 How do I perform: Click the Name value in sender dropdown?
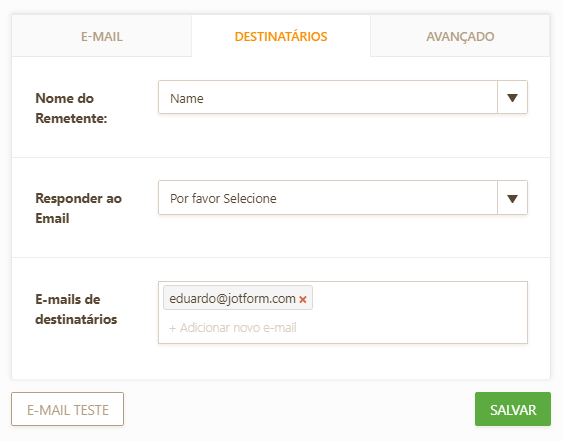click(187, 98)
